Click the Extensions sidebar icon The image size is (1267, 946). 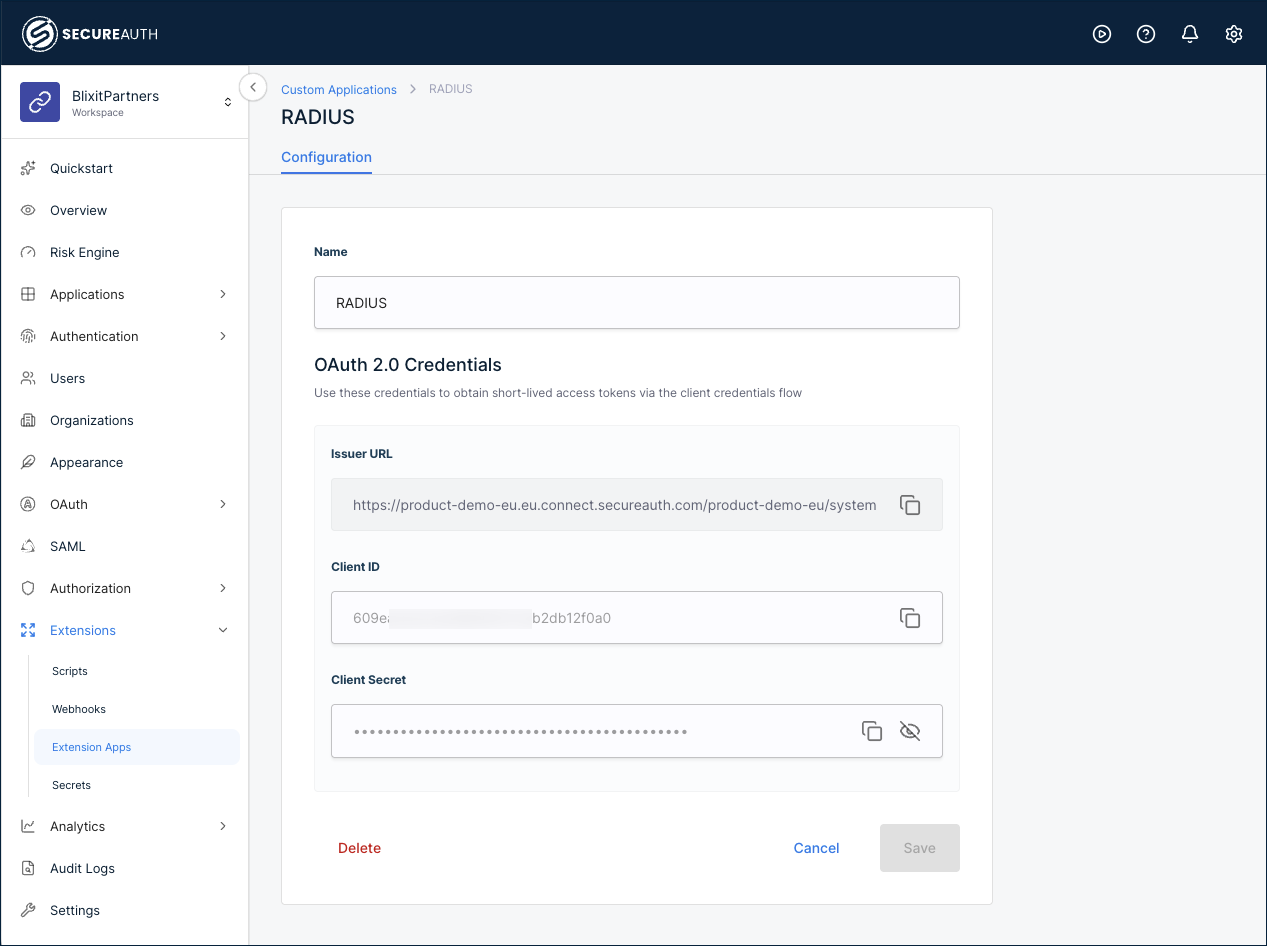point(28,630)
